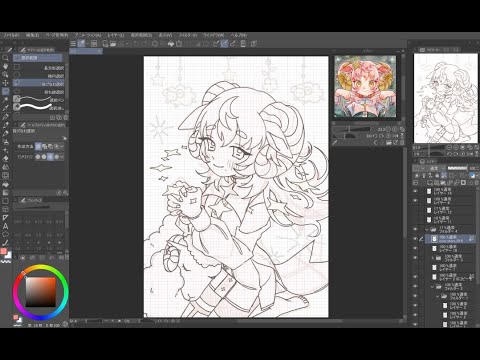
Task: Select the Zoom magnifier tool
Action: click(x=5, y=58)
